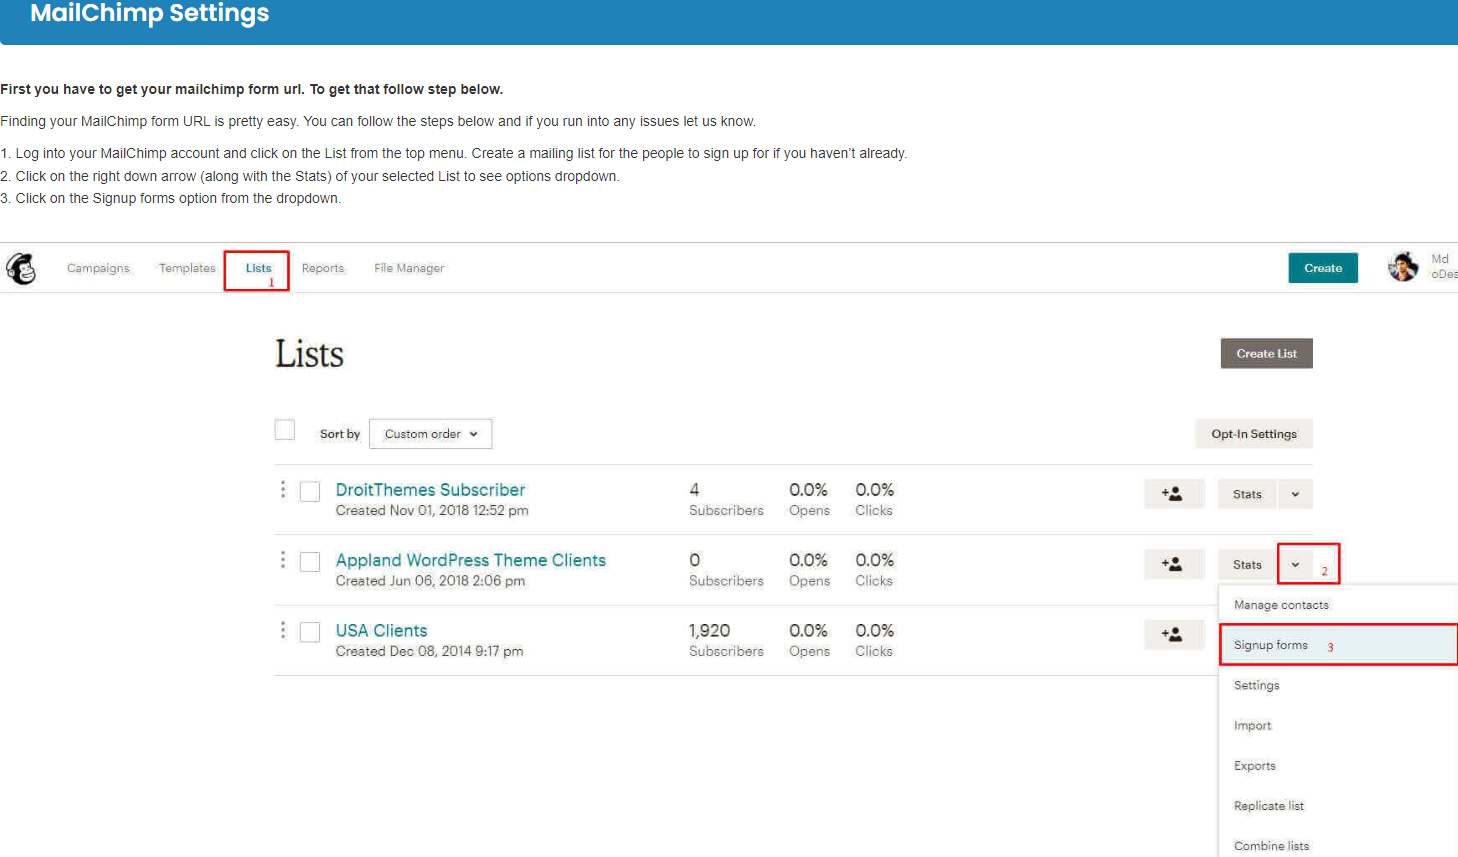Open Templates in top menu
This screenshot has height=857, width=1458.
(x=187, y=268)
